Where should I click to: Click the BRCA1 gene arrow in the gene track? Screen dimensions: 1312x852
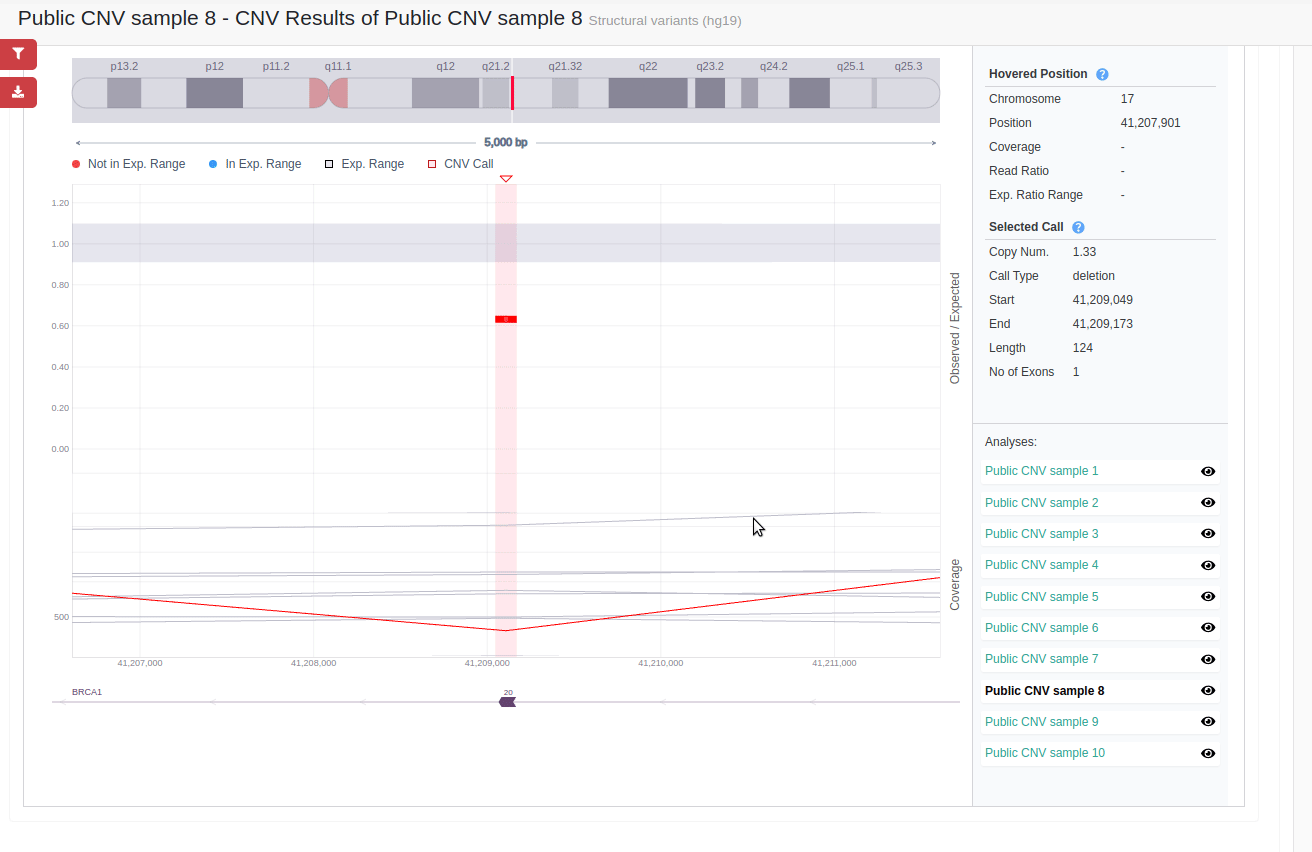point(508,701)
